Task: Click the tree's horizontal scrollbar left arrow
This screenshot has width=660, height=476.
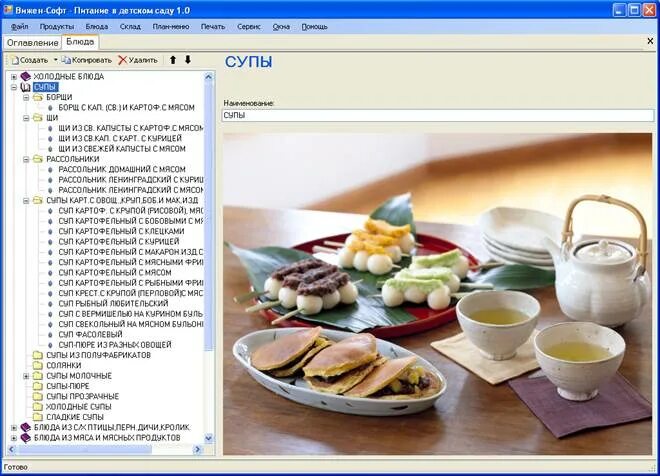Action: 12,449
